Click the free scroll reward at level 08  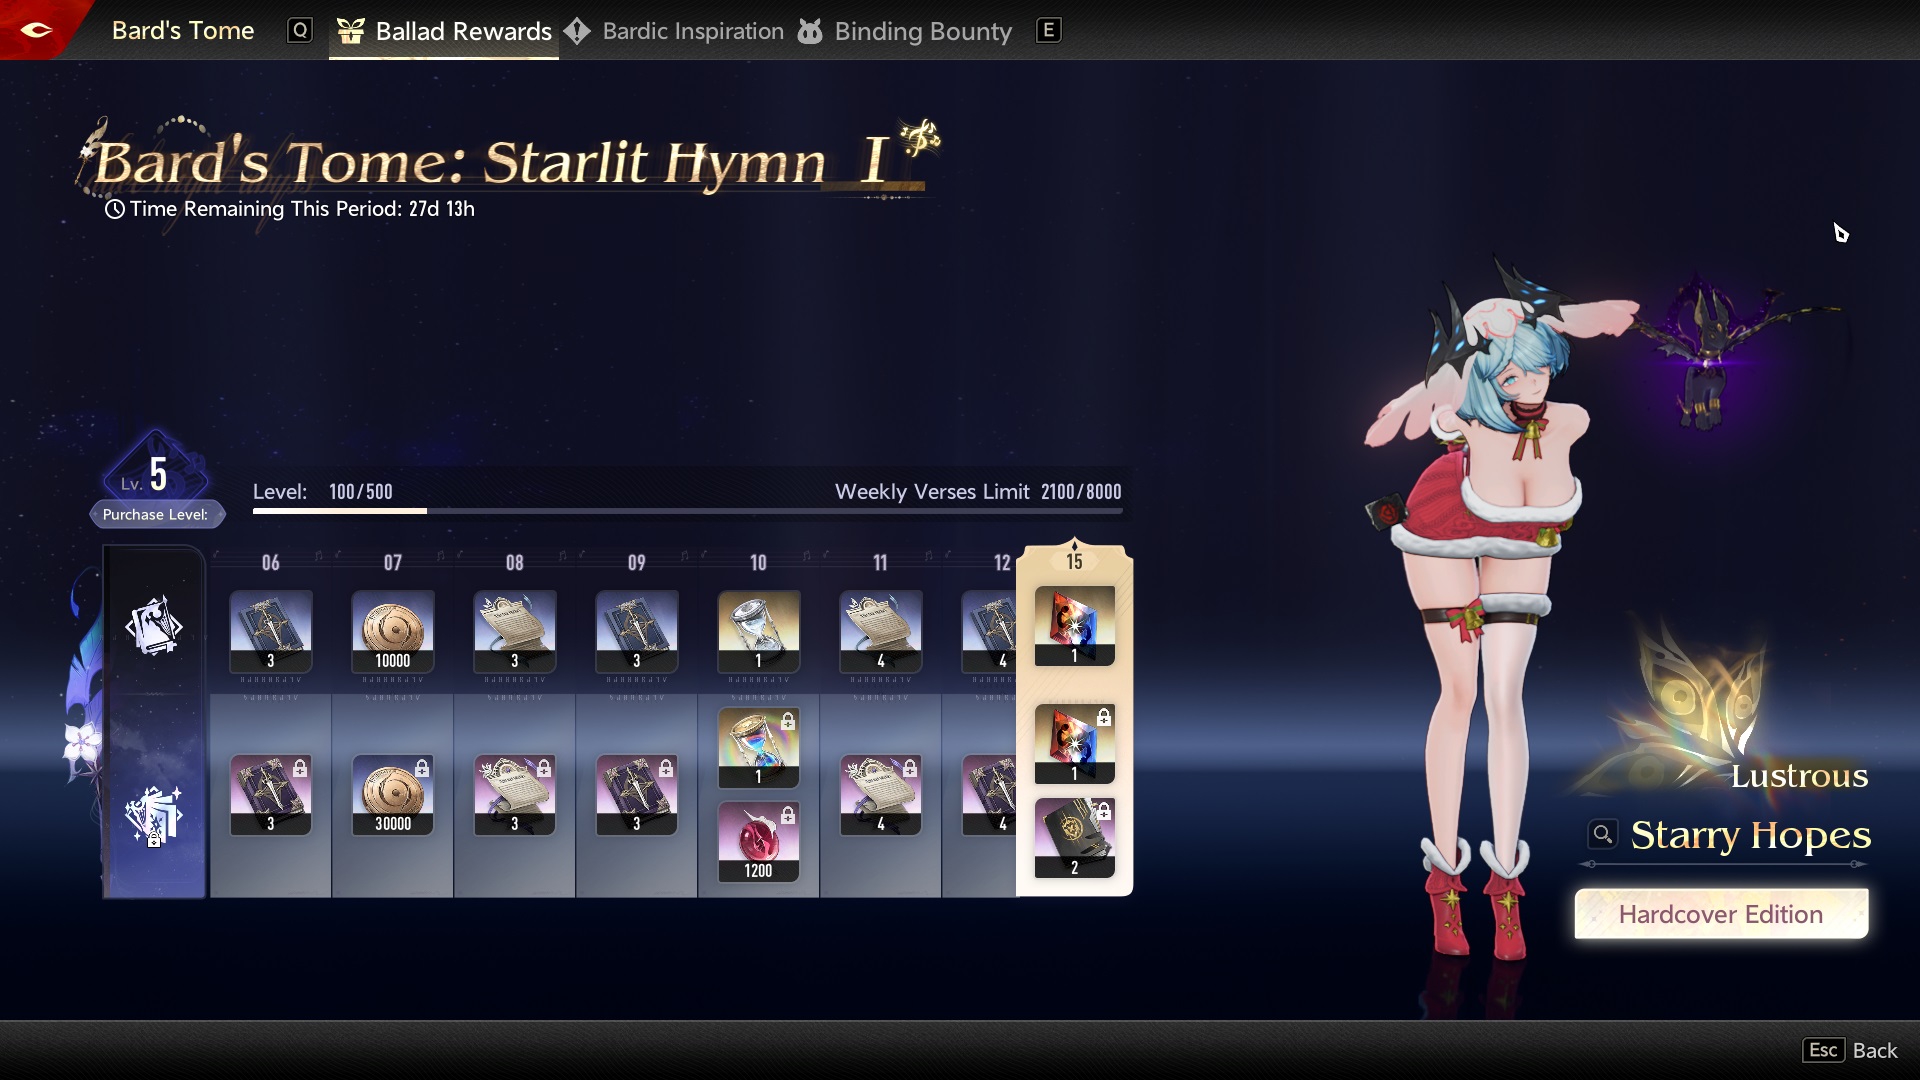tap(515, 631)
